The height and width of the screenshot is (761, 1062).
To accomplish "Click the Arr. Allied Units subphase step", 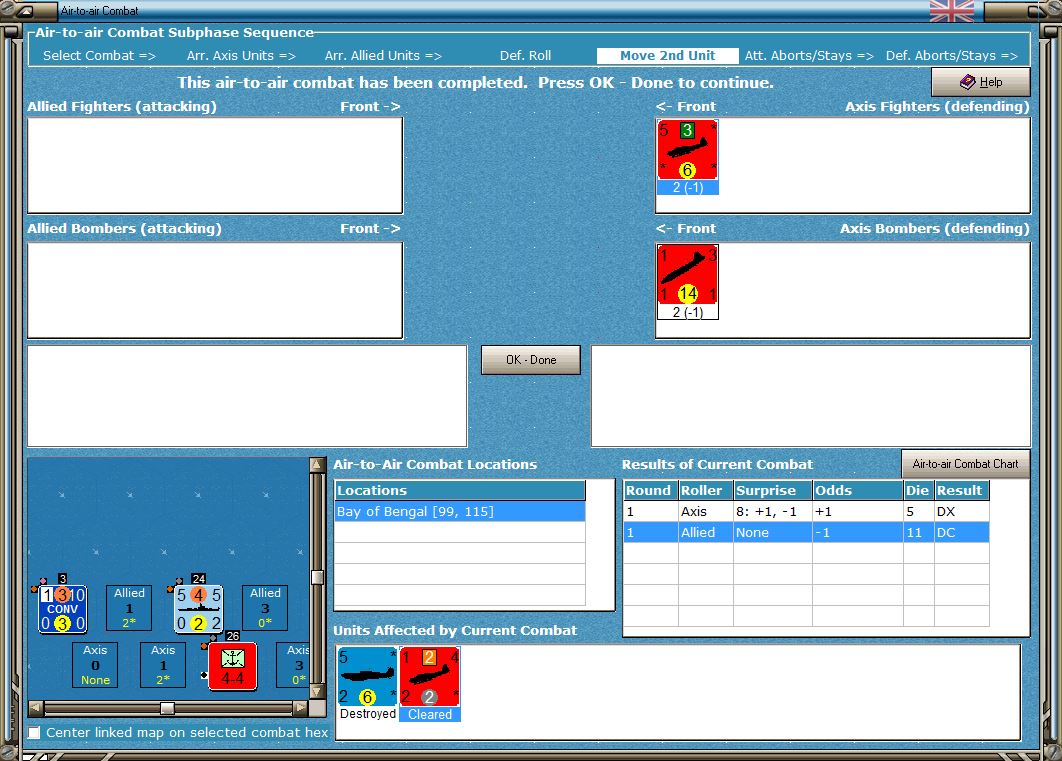I will pyautogui.click(x=383, y=56).
